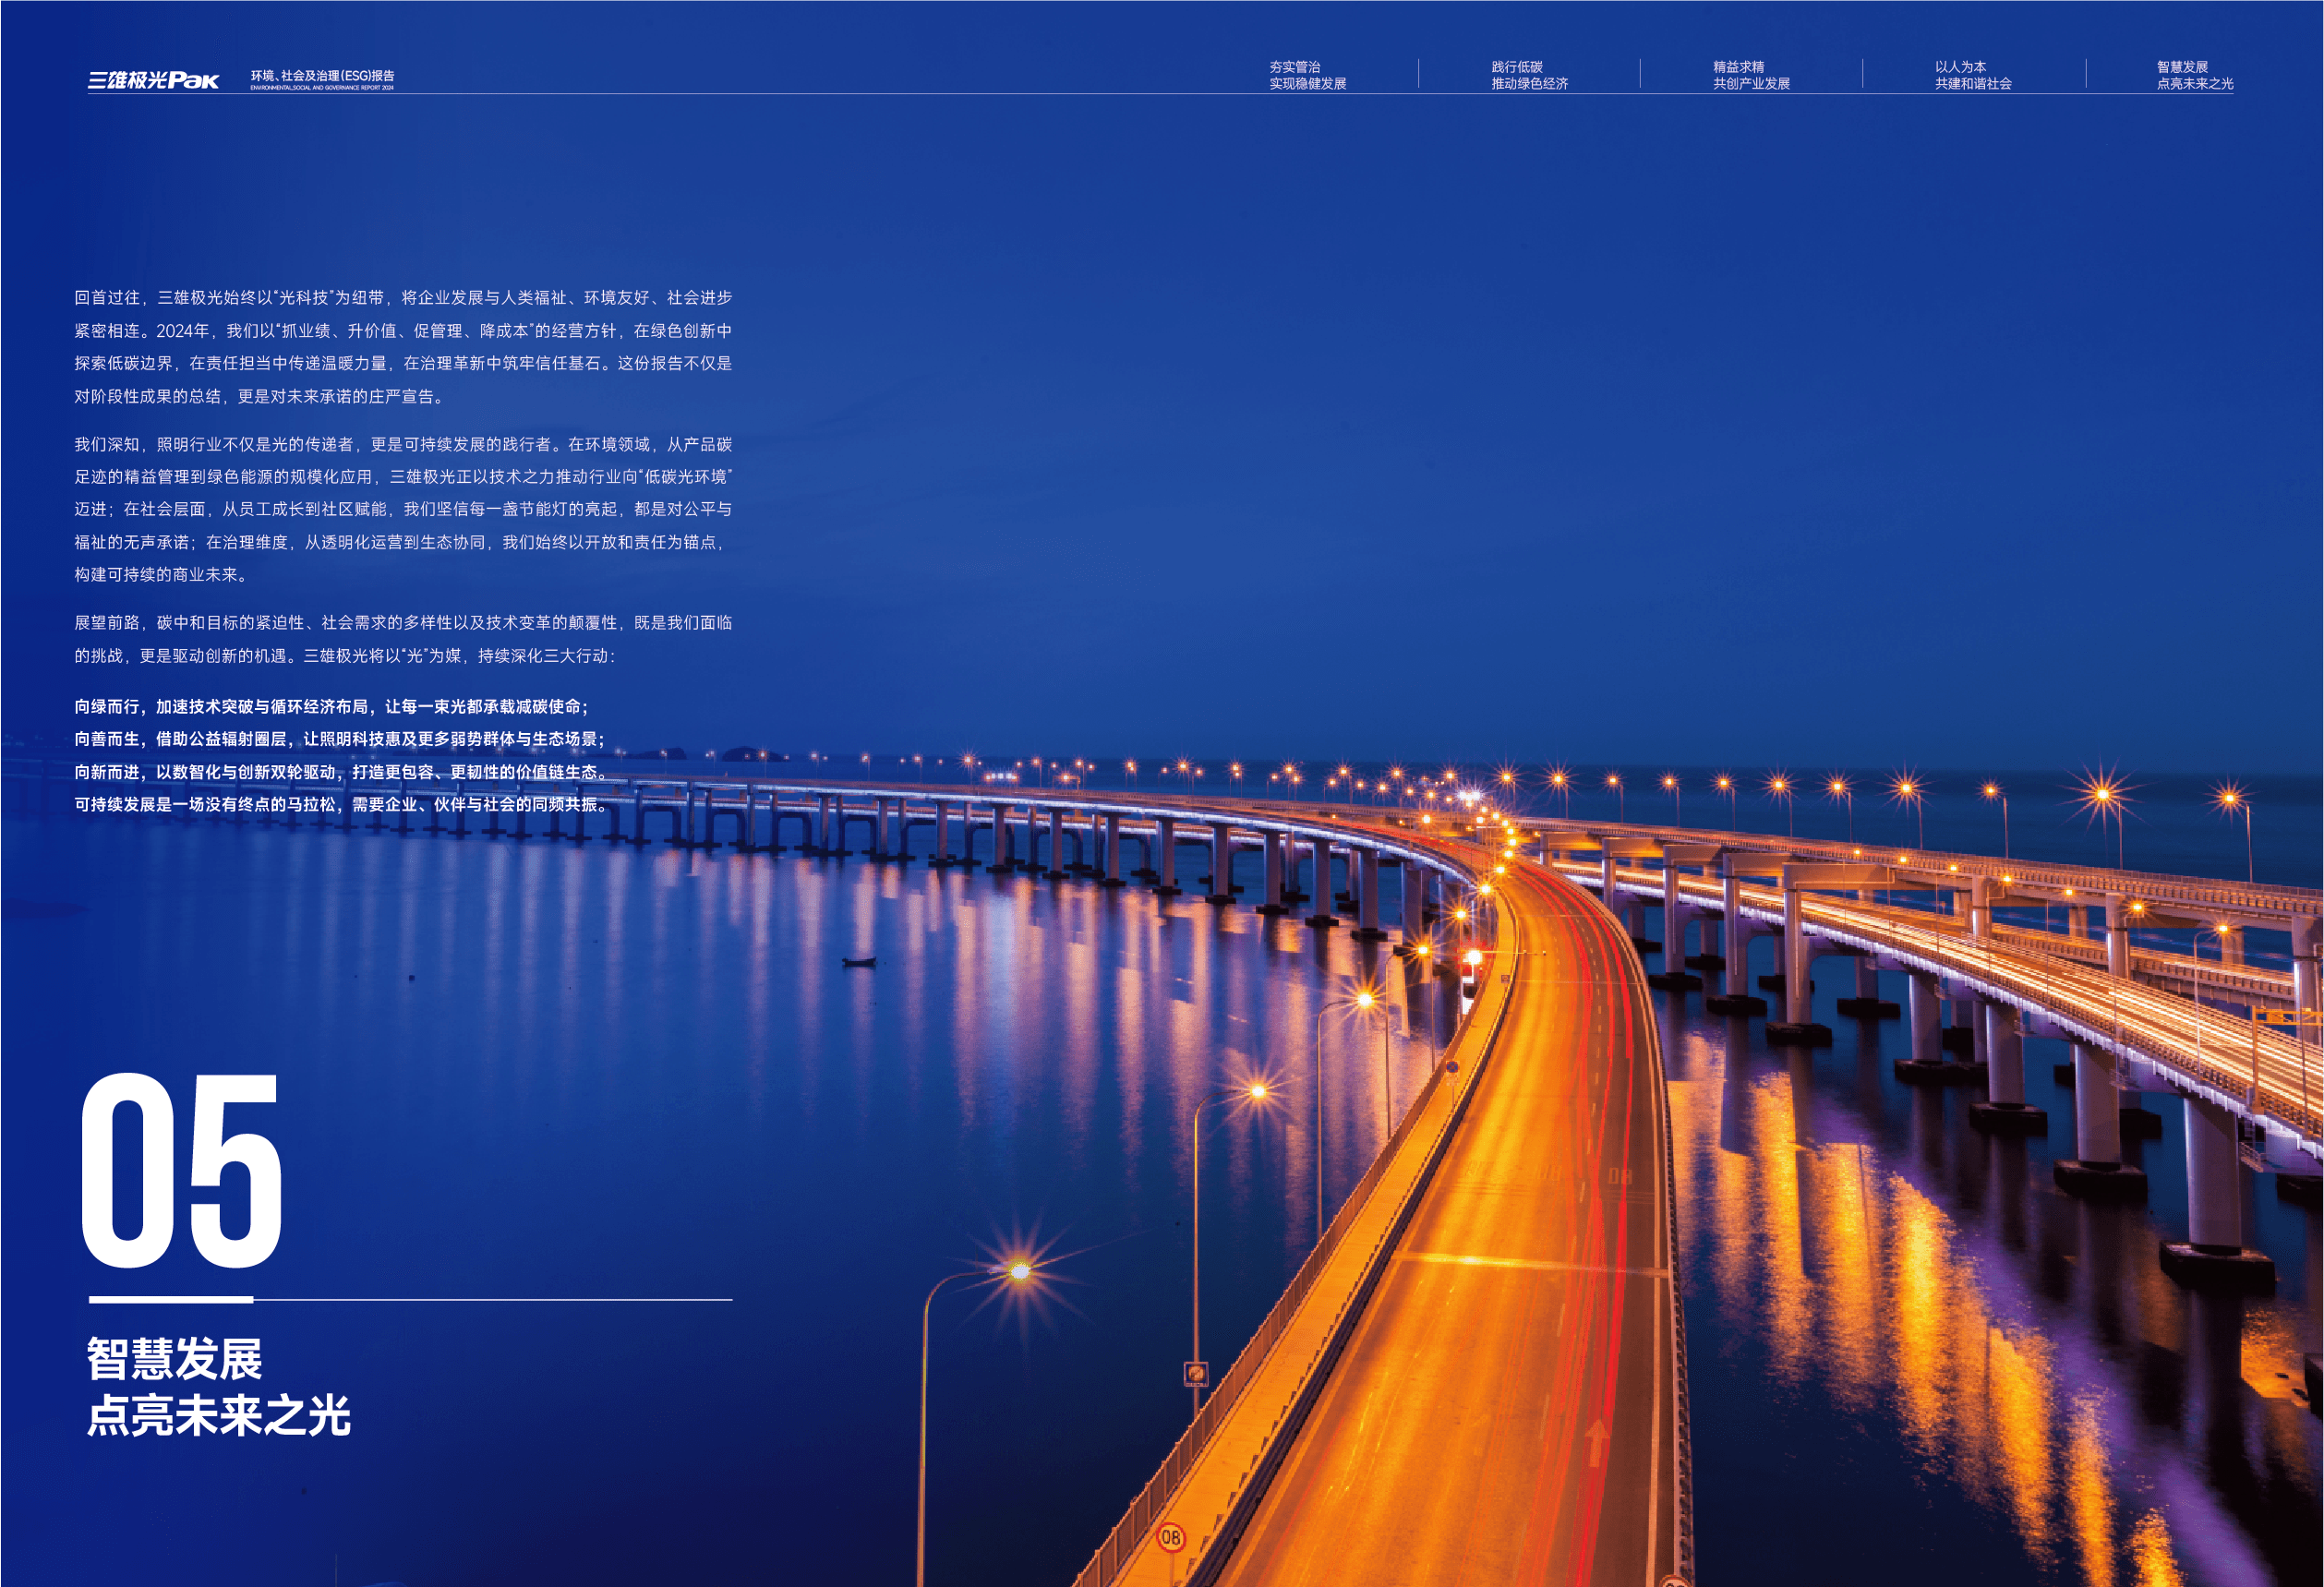Click the white arrow marking on road
Viewport: 2324px width, 1587px height.
pyautogui.click(x=1596, y=1443)
